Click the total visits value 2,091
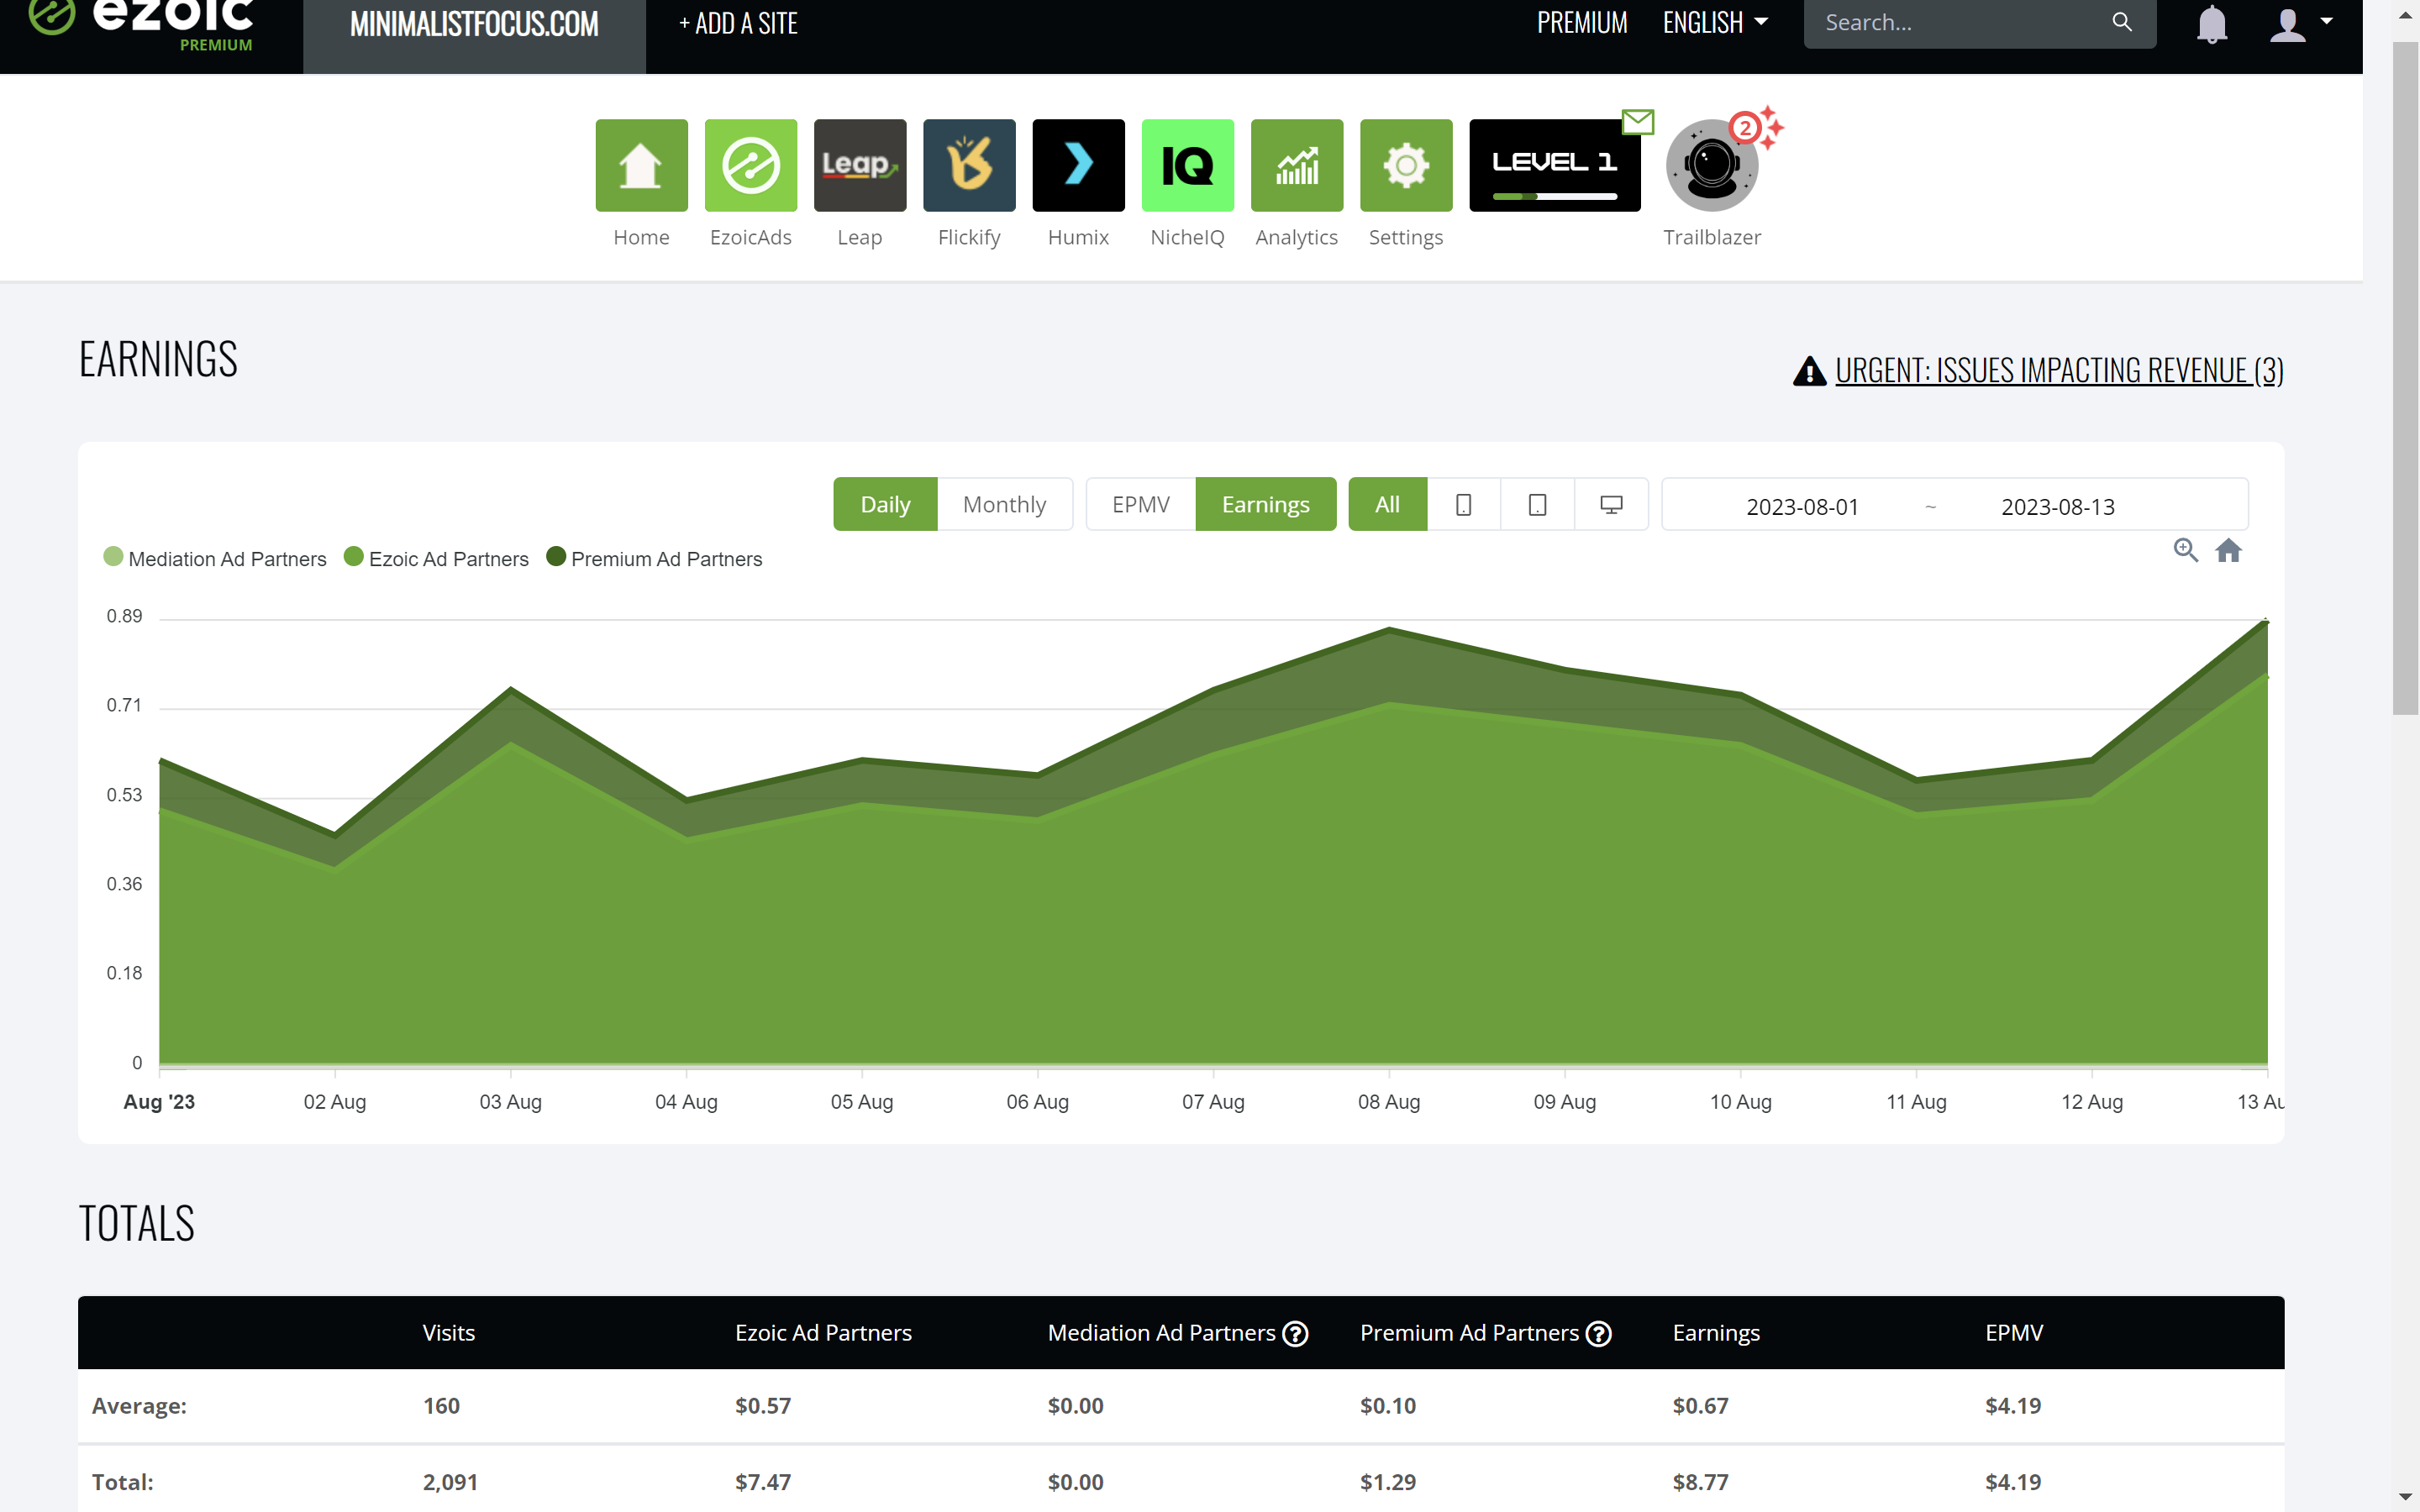Viewport: 2420px width, 1512px height. tap(450, 1482)
